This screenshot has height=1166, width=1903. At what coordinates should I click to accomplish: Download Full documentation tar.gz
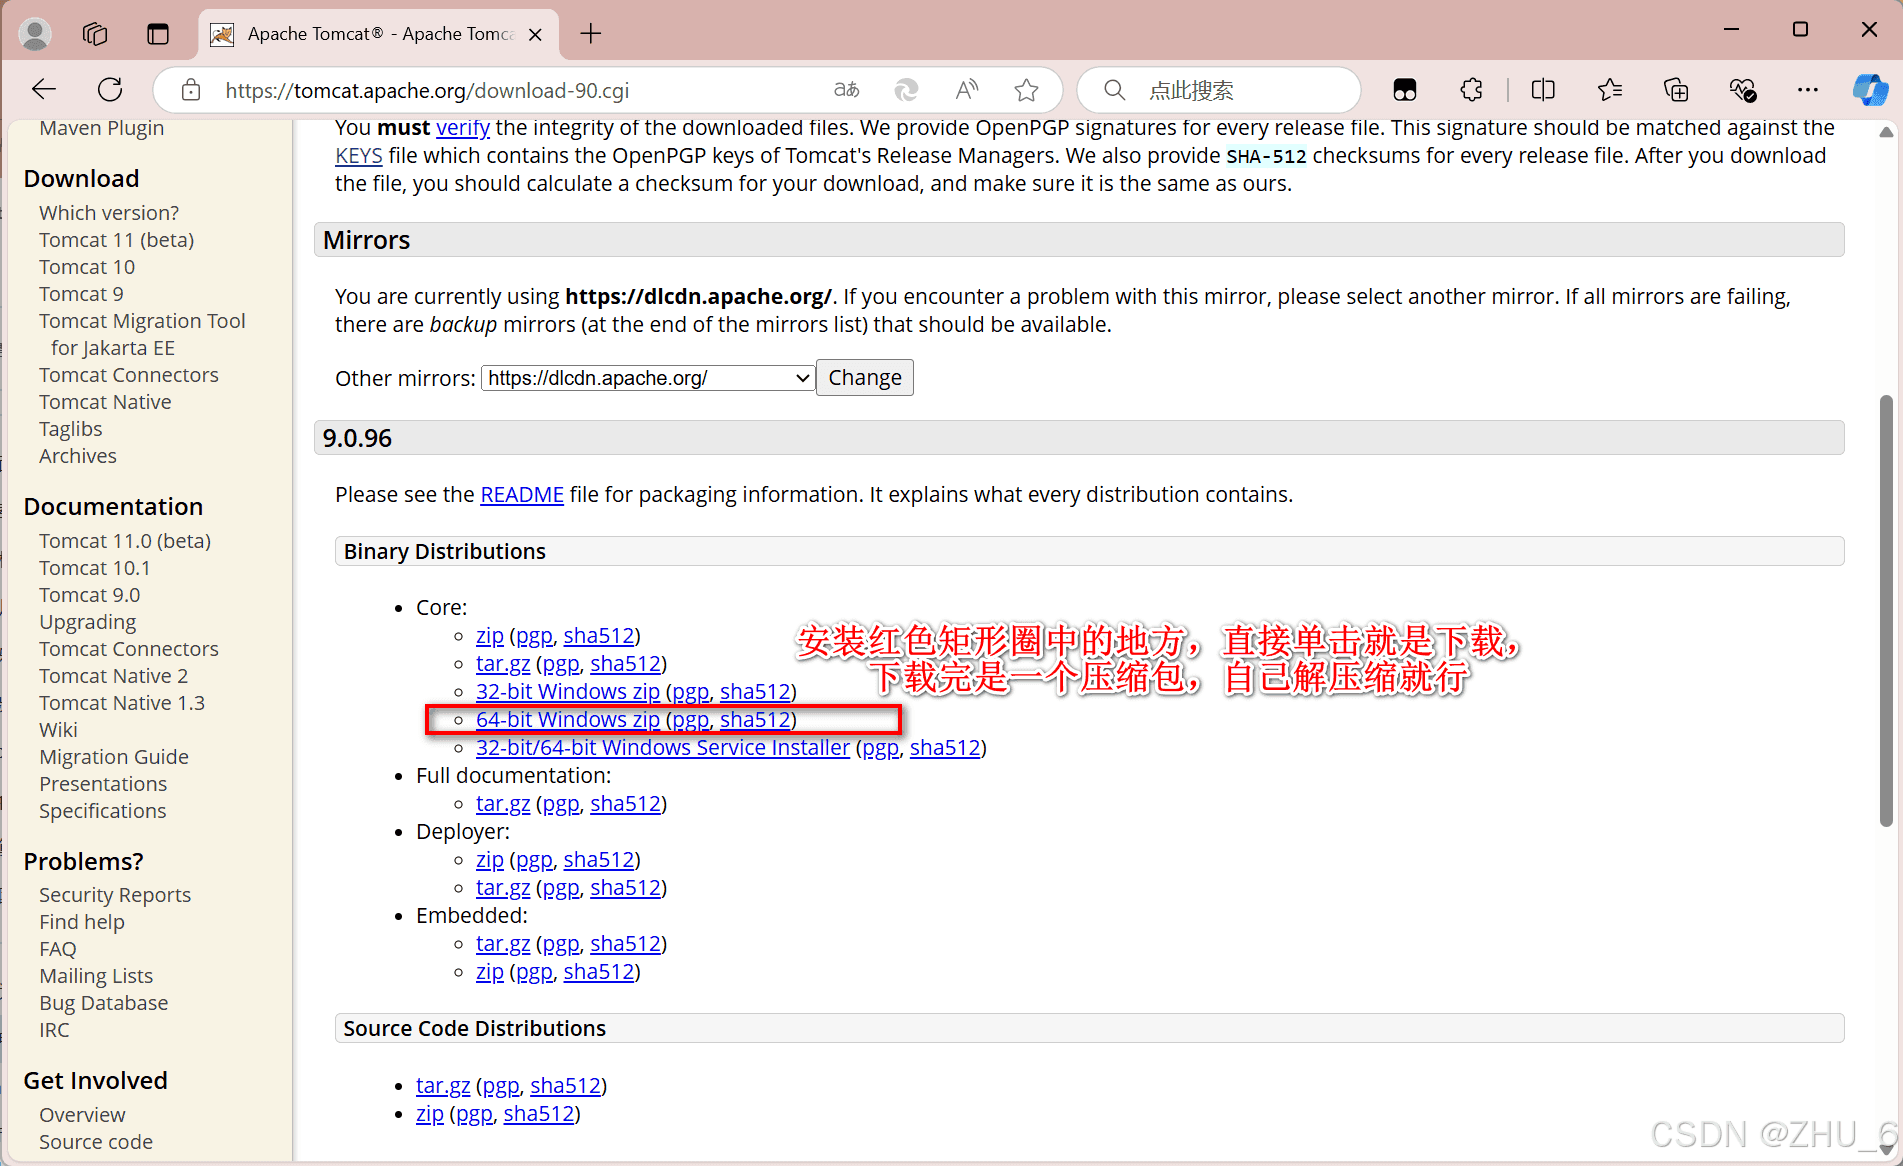pos(503,804)
